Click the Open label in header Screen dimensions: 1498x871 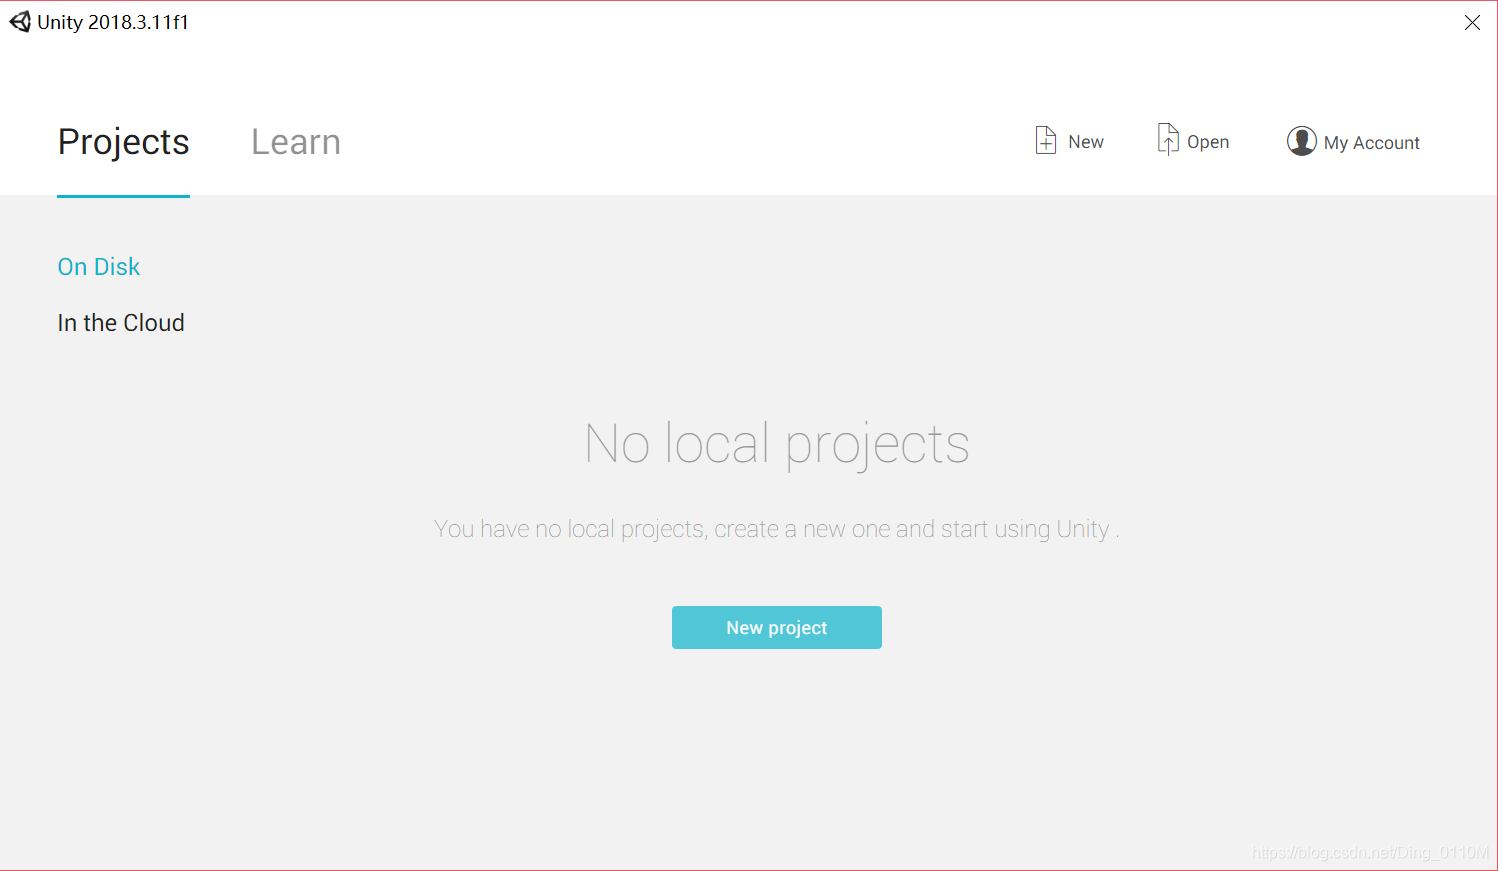(1208, 142)
